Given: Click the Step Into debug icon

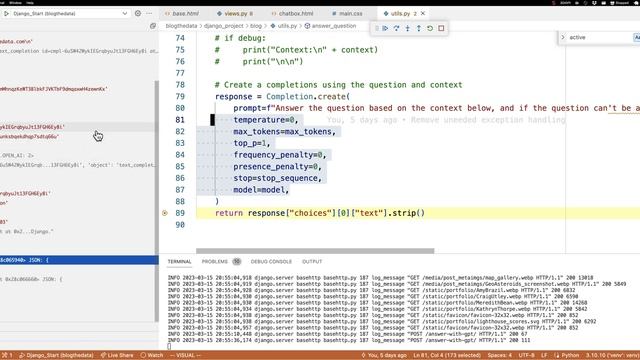Looking at the screenshot, I should pos(407,28).
